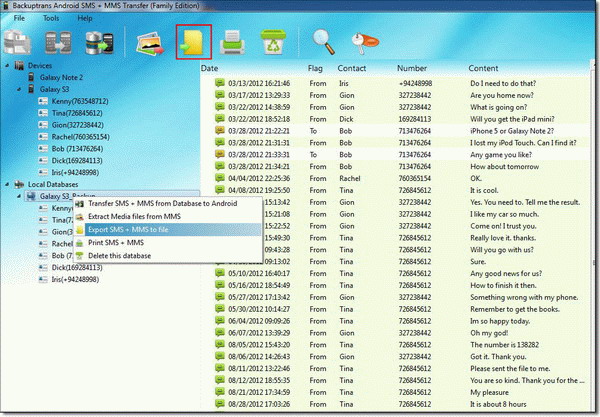
Task: Sort by the Content column header
Action: [483, 68]
